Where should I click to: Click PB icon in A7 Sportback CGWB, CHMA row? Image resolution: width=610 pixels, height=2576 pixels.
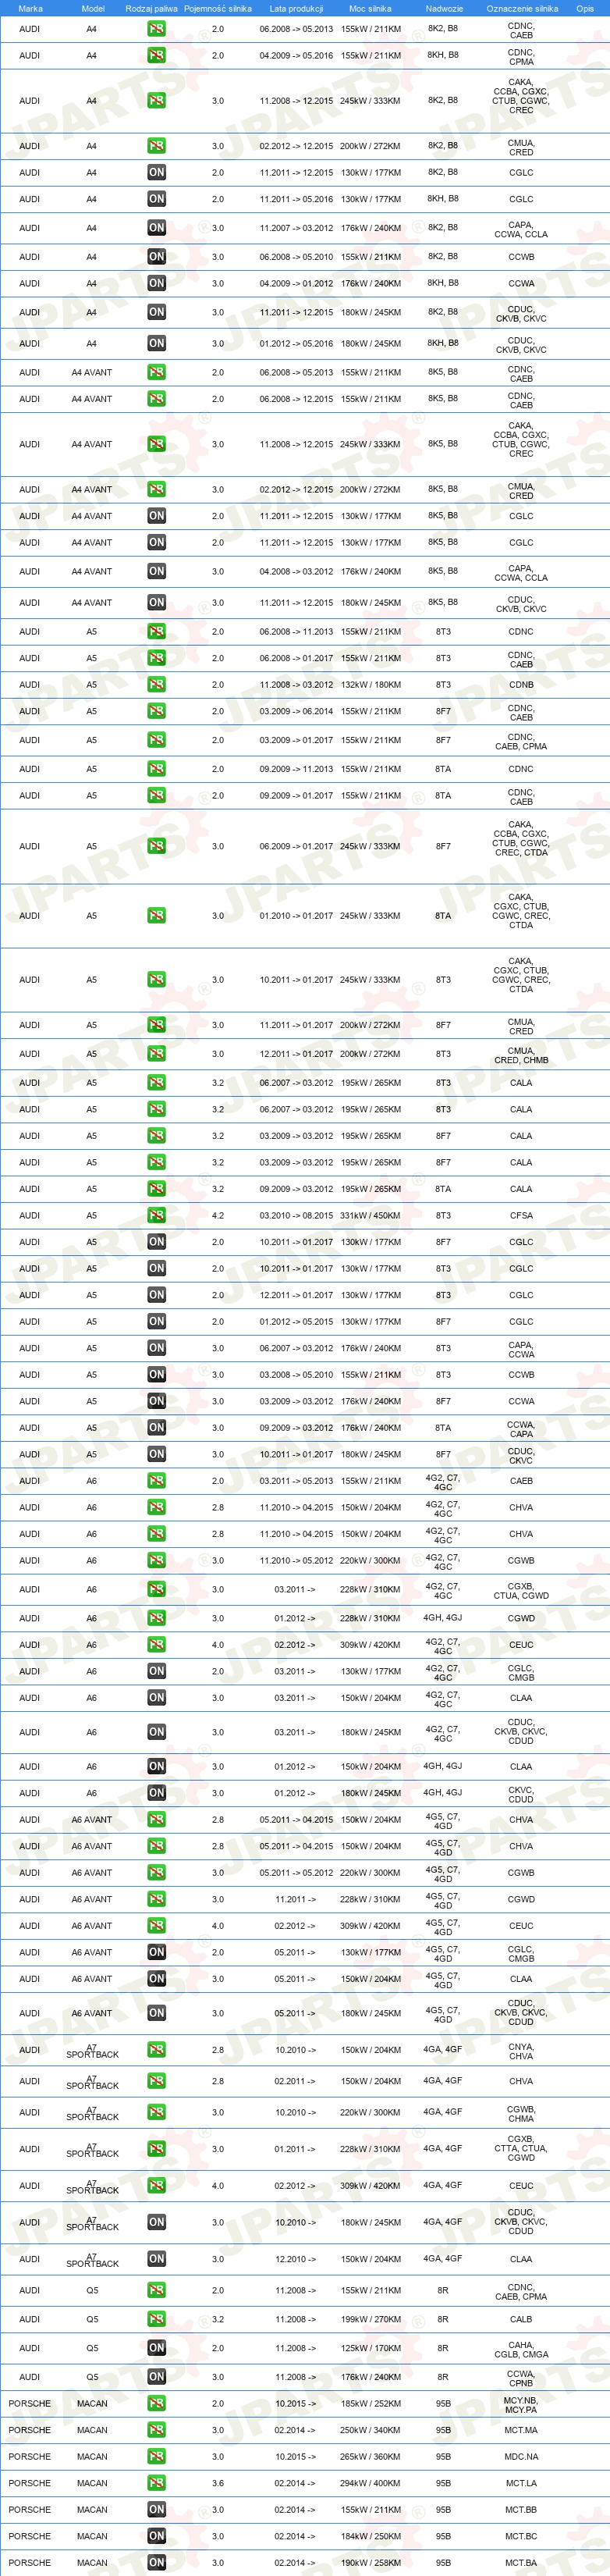(x=157, y=2113)
